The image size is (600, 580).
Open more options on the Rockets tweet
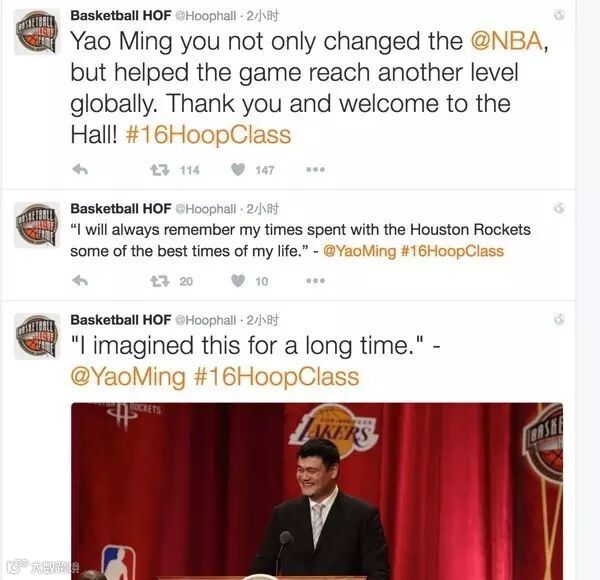tap(316, 281)
